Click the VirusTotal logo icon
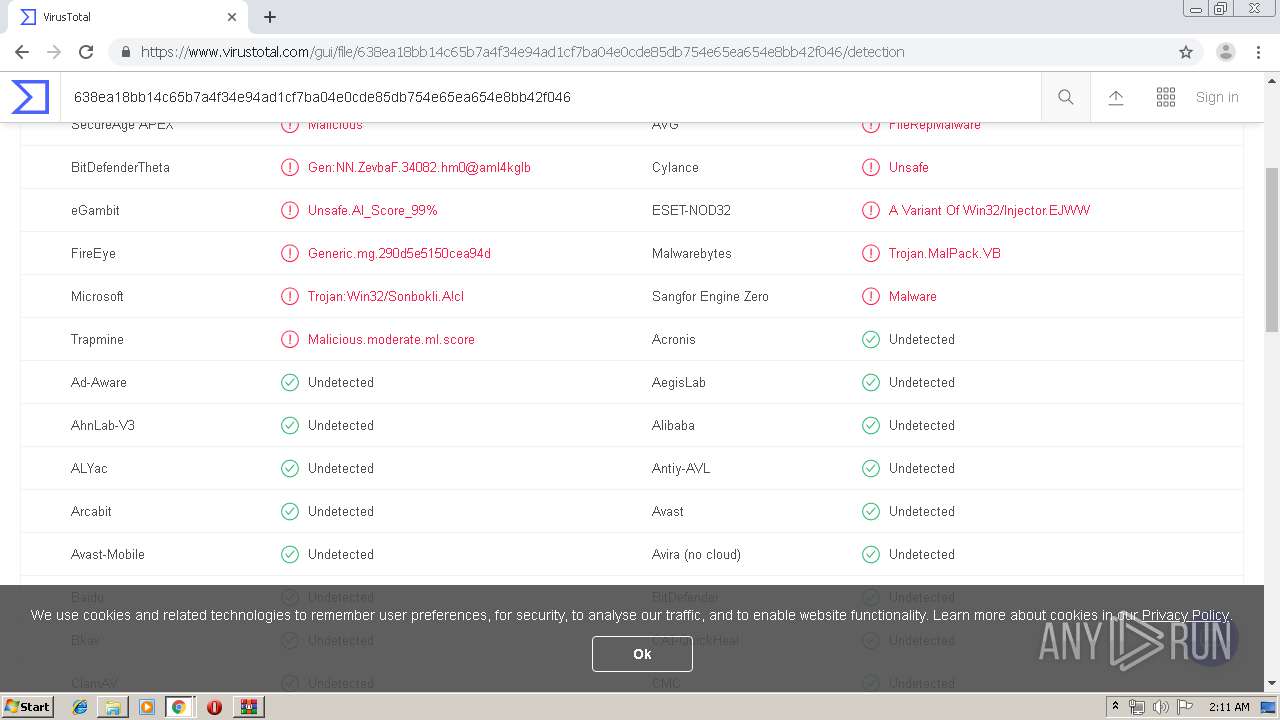Image resolution: width=1280 pixels, height=720 pixels. point(30,97)
